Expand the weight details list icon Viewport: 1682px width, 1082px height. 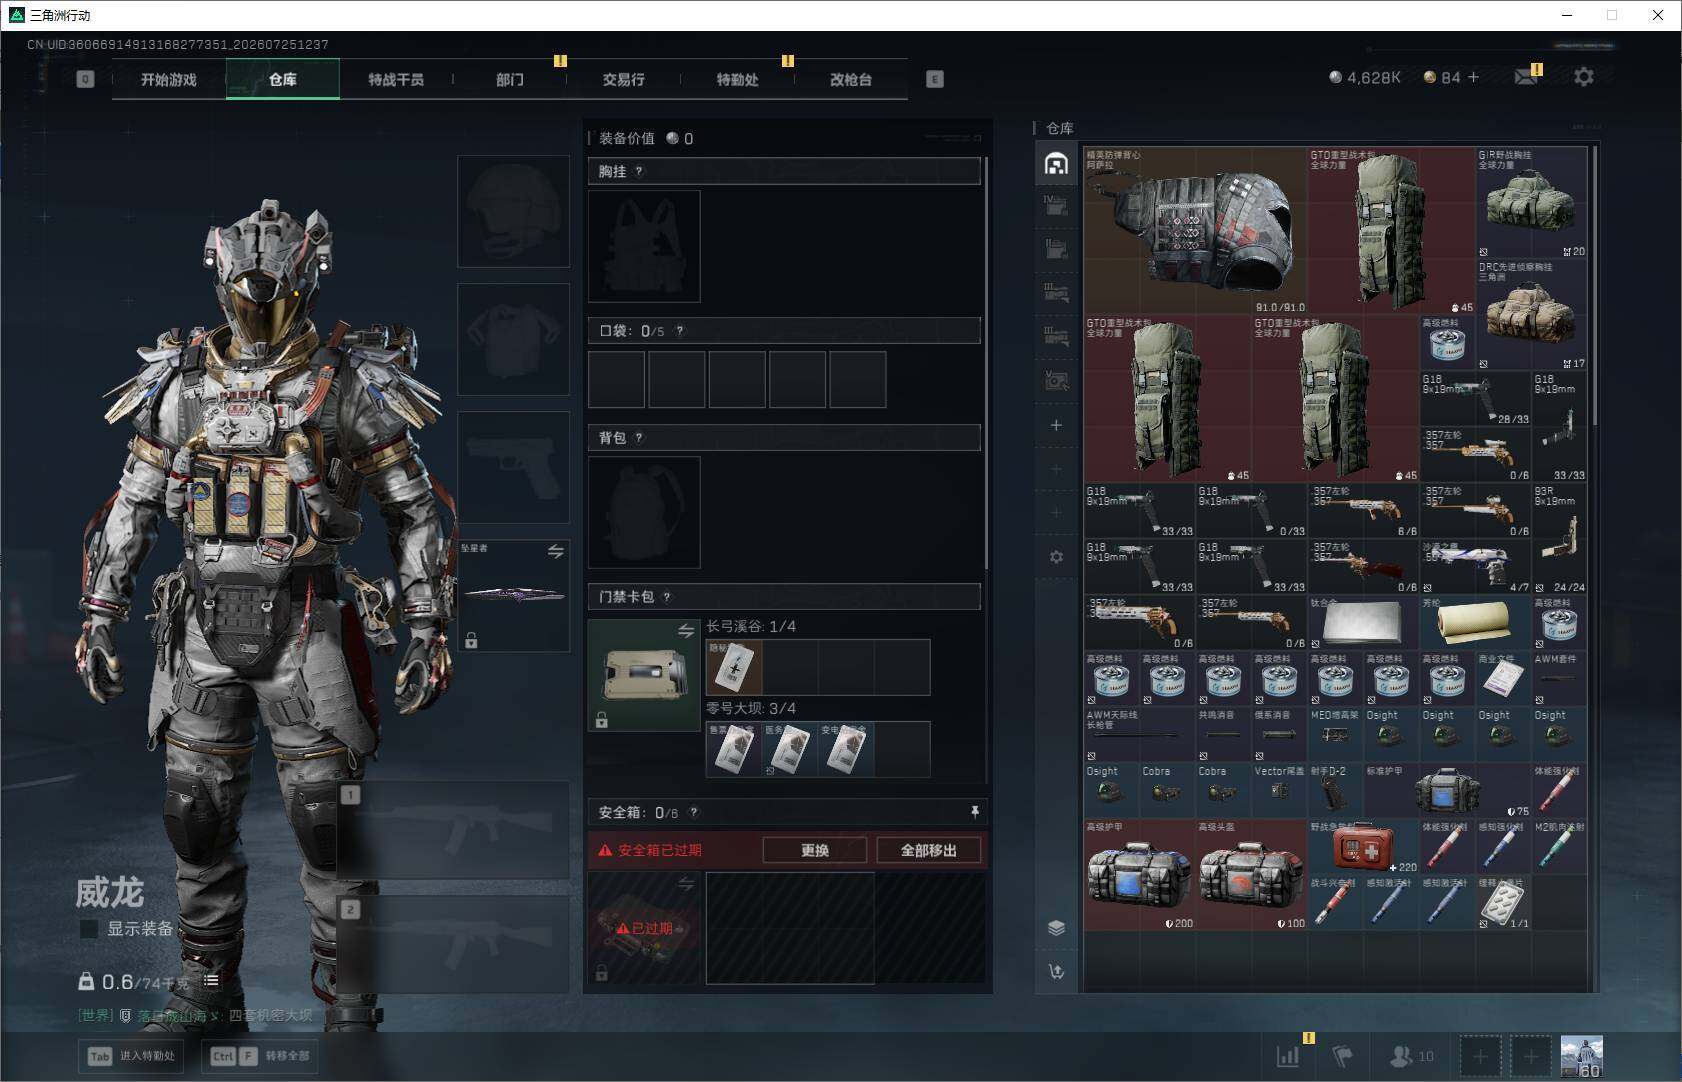211,981
